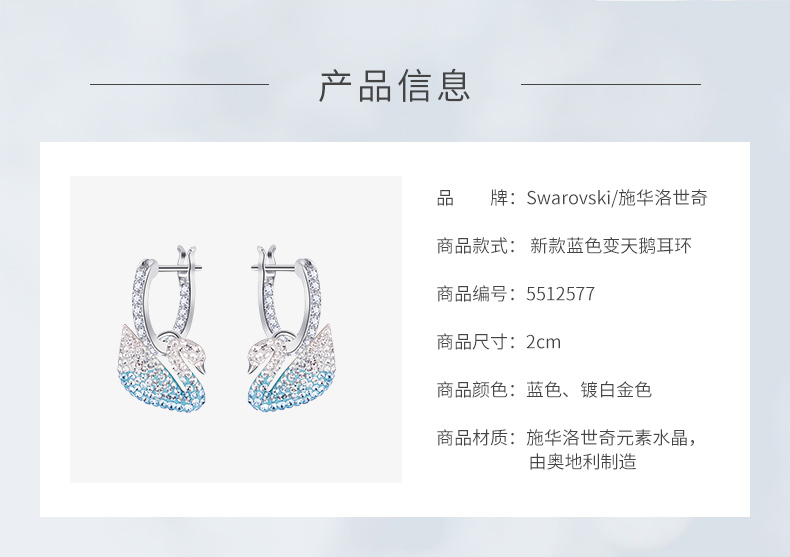The image size is (790, 557).
Task: Click the 施华洛世奇元素水晶 material text
Action: 607,438
